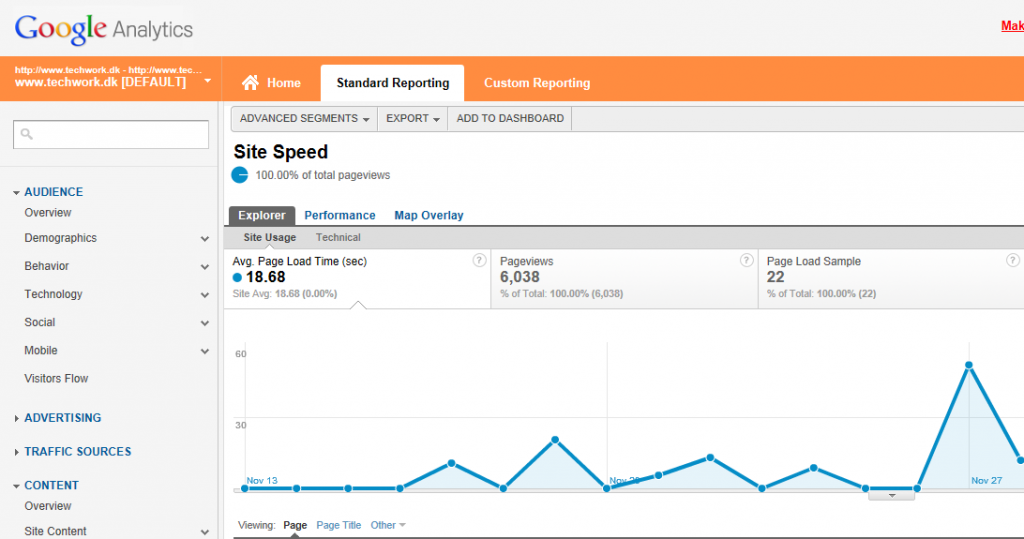Viewport: 1024px width, 539px height.
Task: Select the Map Overlay tab
Action: [428, 216]
